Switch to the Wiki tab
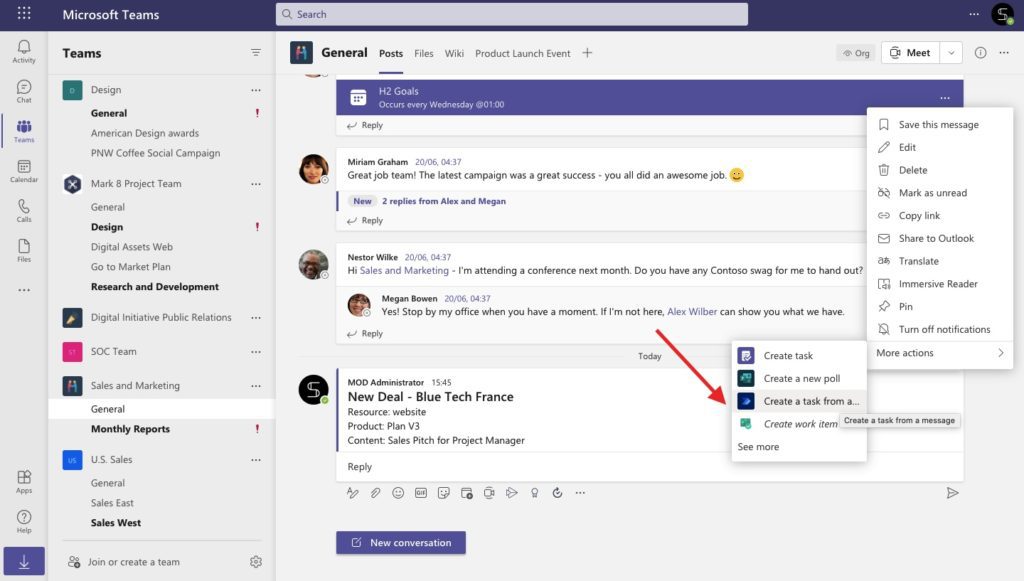The width and height of the screenshot is (1024, 581). click(x=454, y=54)
